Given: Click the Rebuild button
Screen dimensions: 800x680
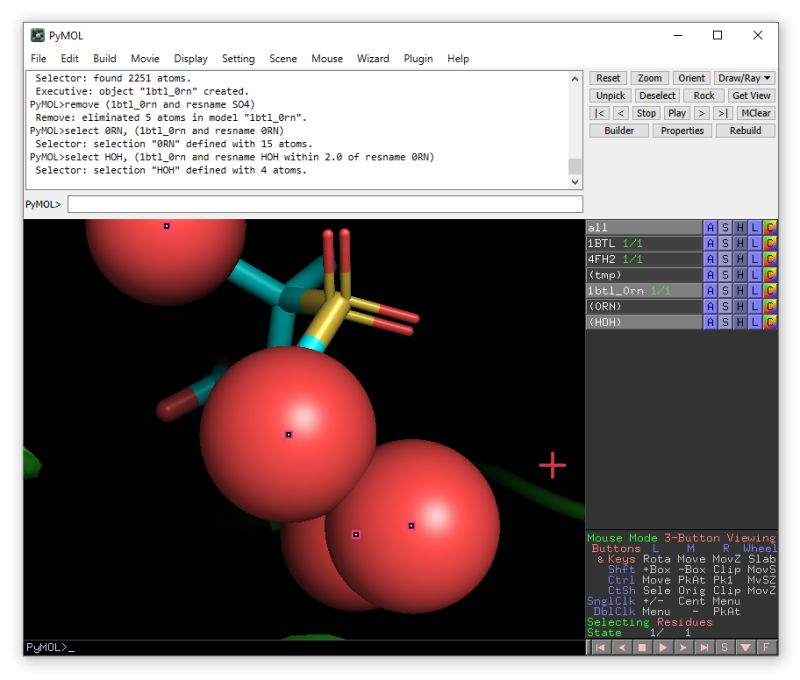Looking at the screenshot, I should 745,131.
